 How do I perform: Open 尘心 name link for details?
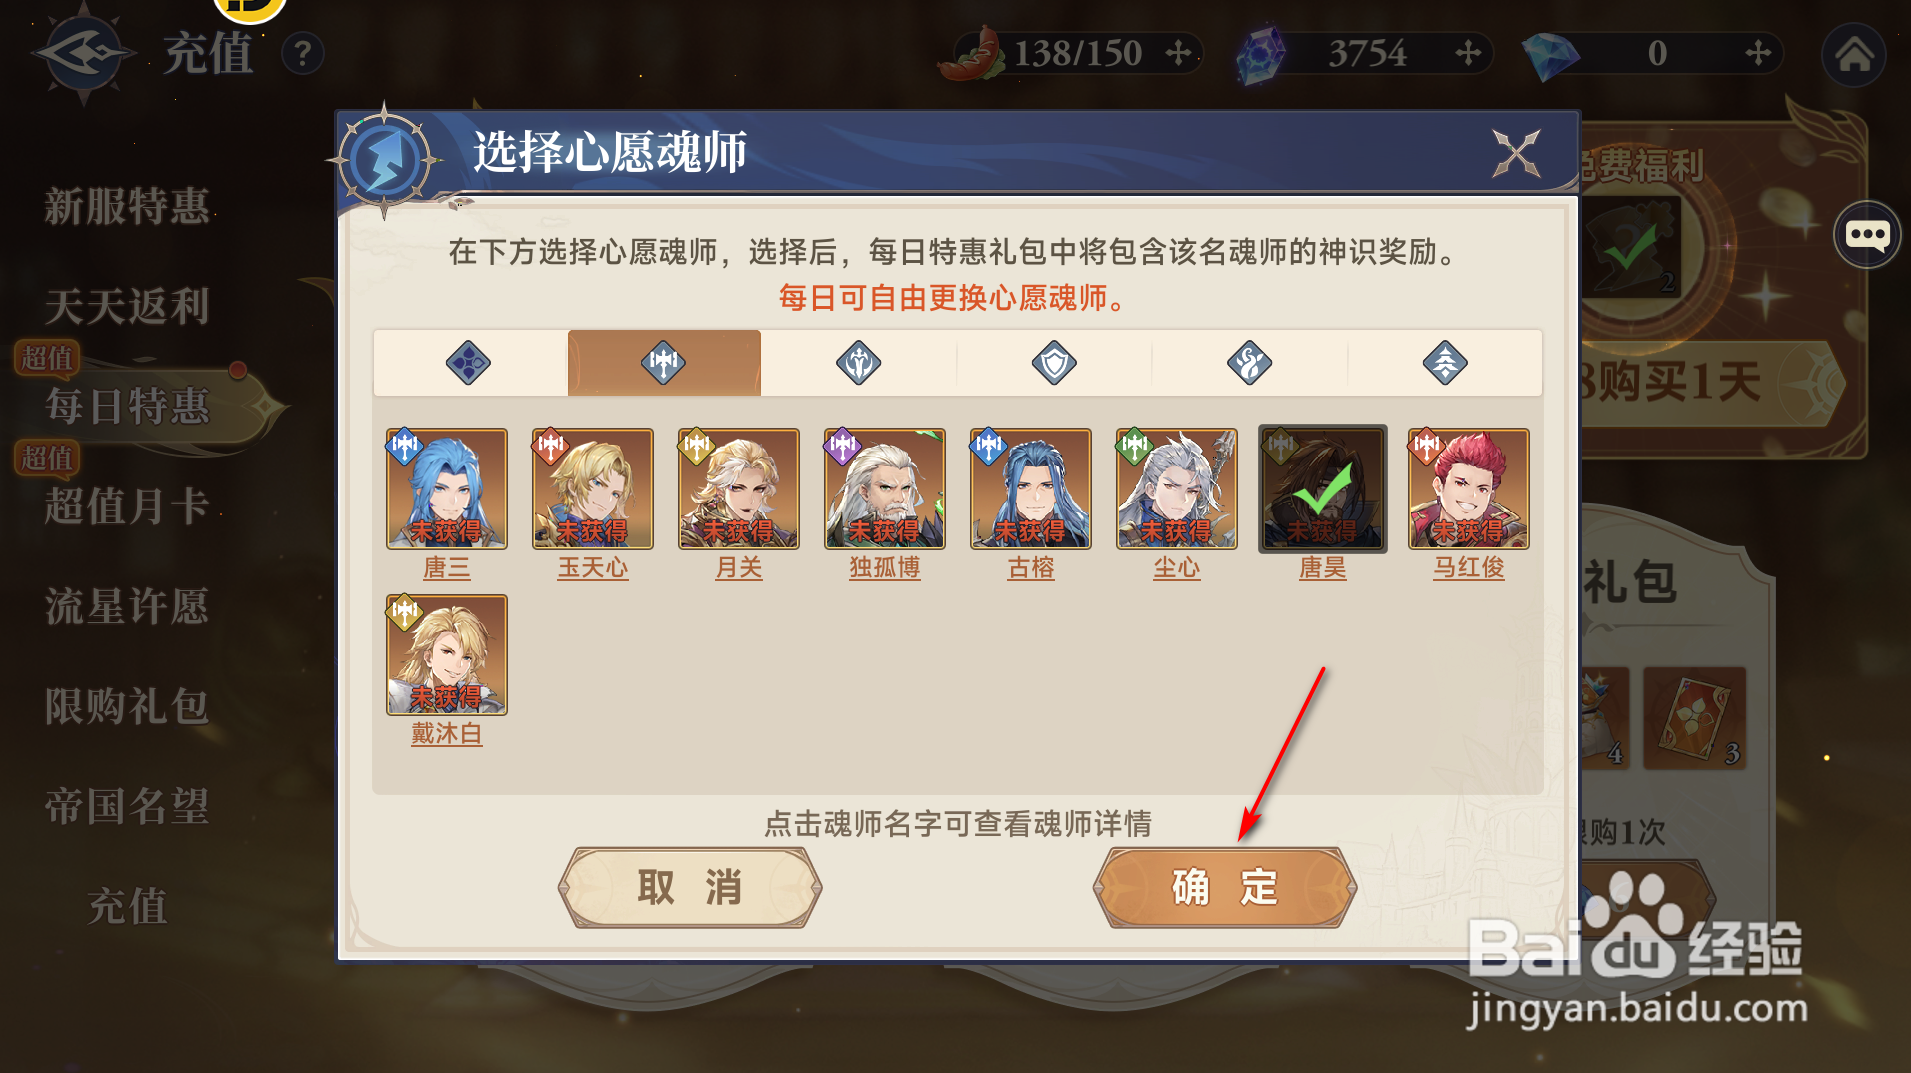pos(1177,568)
